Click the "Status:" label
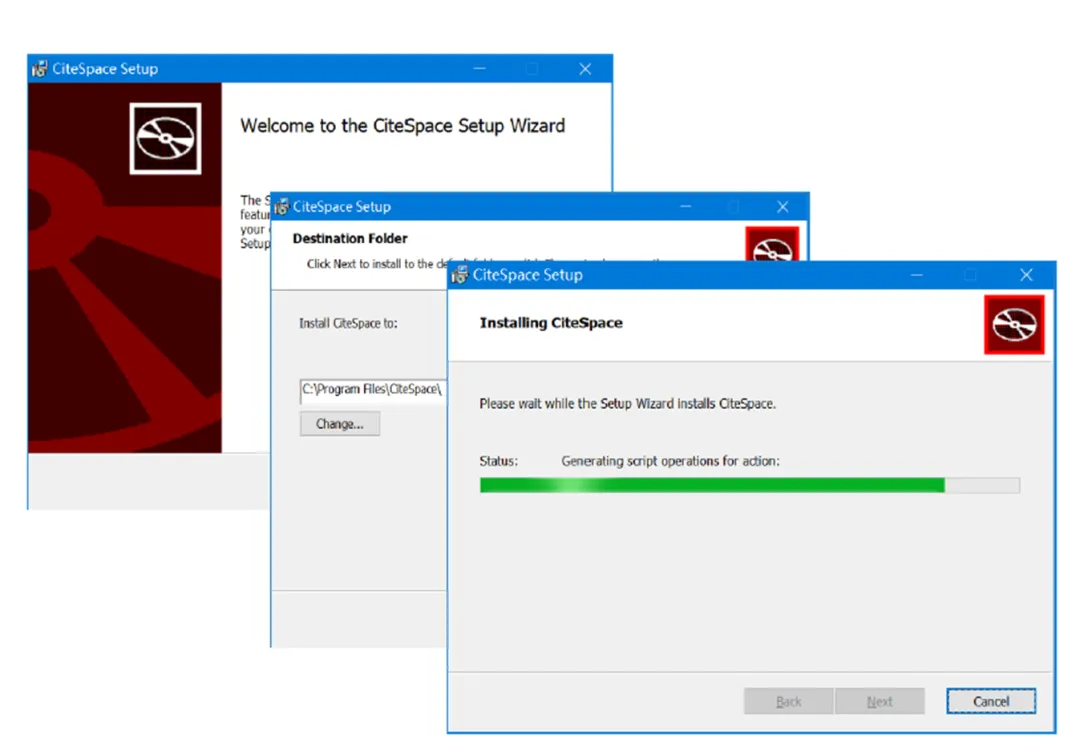The height and width of the screenshot is (748, 1080). (x=499, y=461)
